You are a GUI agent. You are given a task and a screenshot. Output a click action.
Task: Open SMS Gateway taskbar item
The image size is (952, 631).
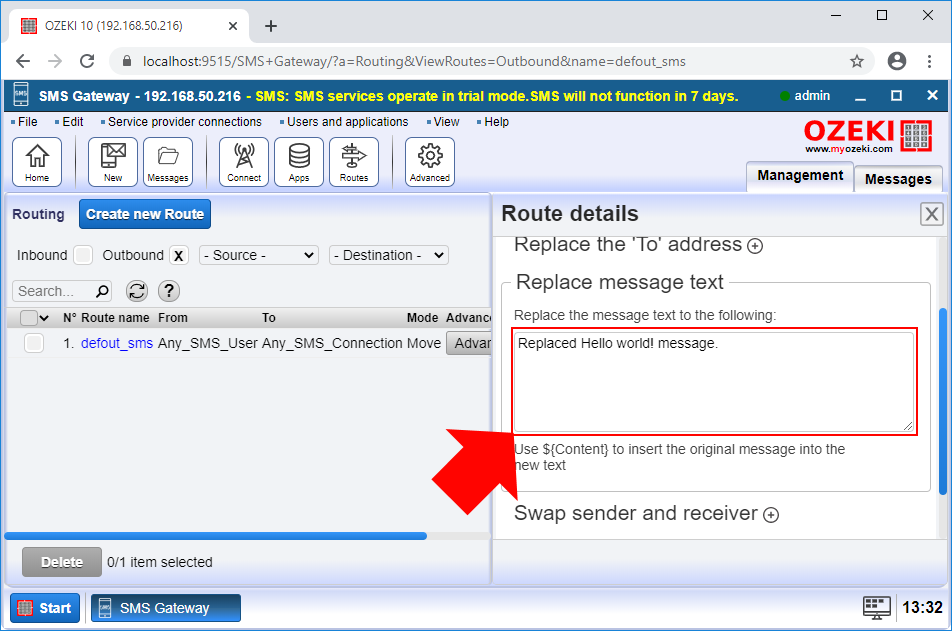[166, 608]
